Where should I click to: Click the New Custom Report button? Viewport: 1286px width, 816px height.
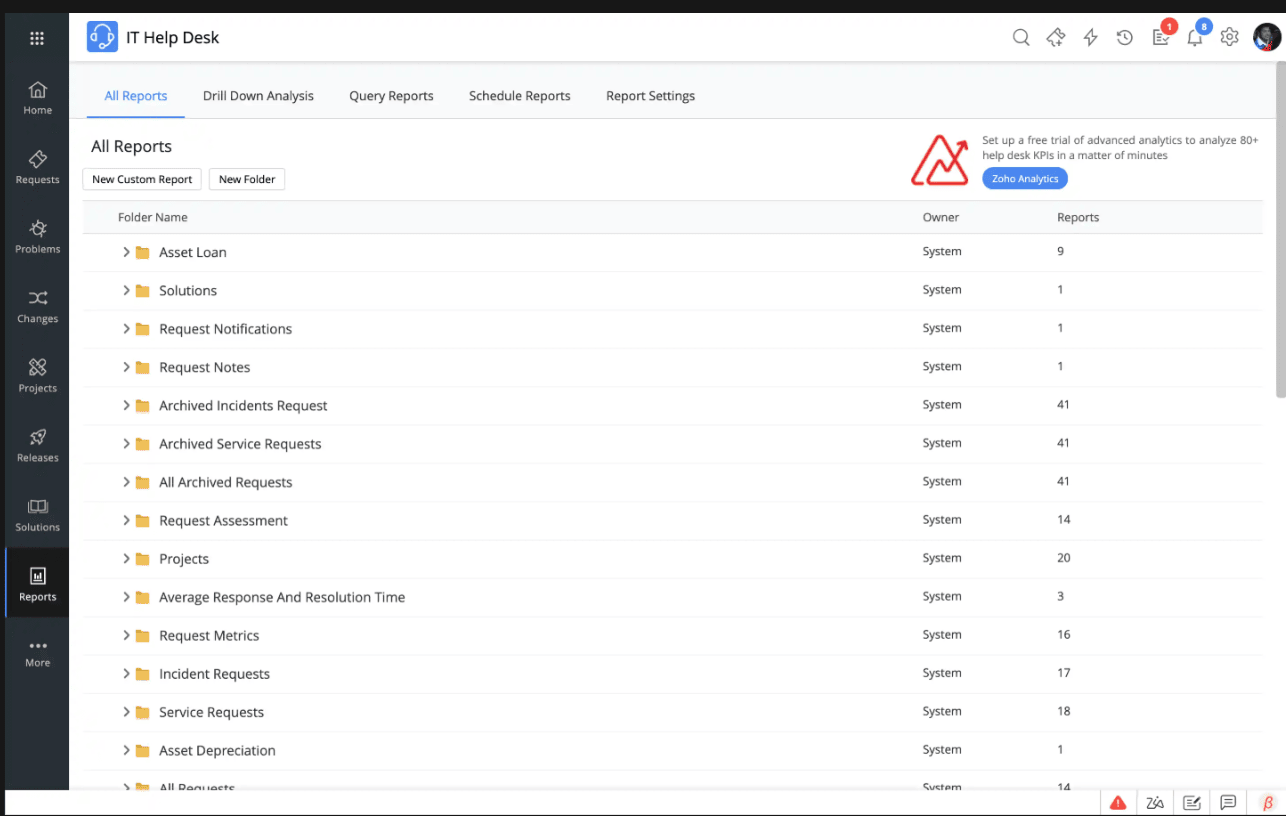pyautogui.click(x=142, y=179)
